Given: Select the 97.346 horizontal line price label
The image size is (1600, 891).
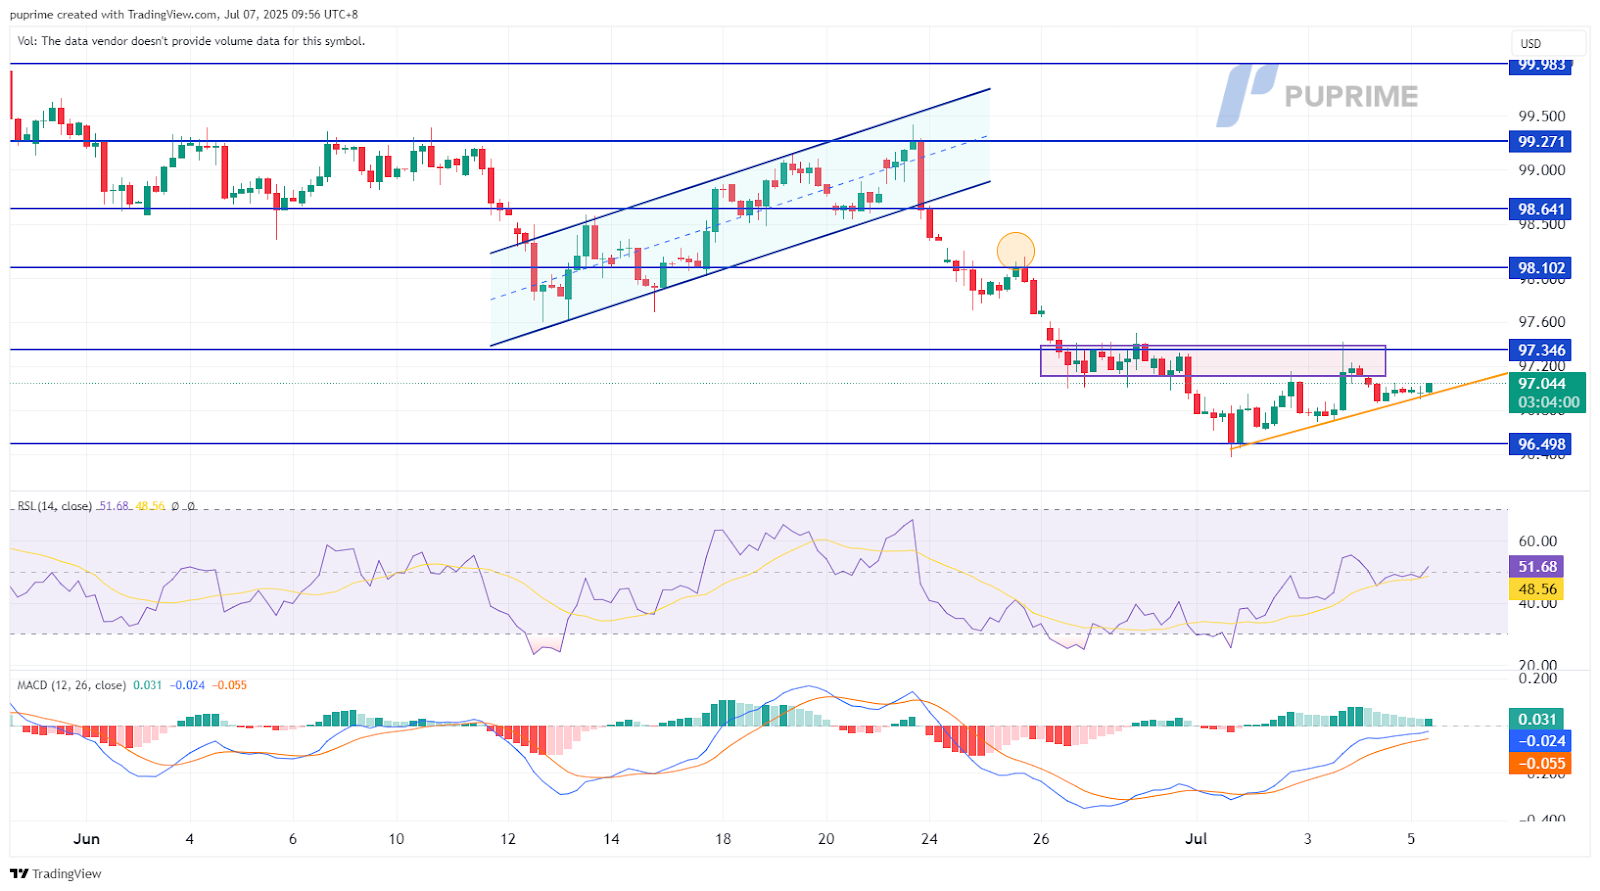Looking at the screenshot, I should (1540, 350).
